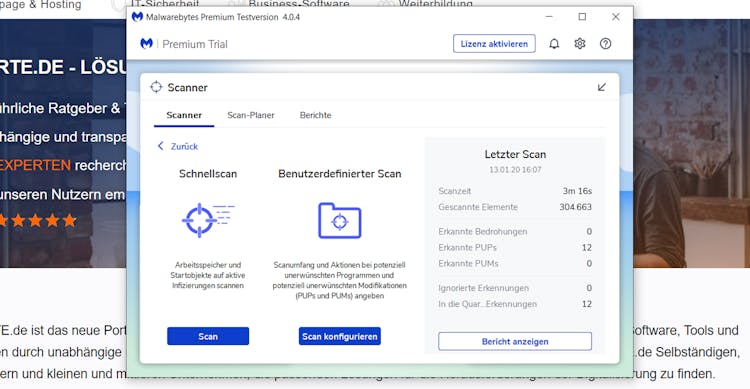This screenshot has height=389, width=750.
Task: Collapse Scanner panel with arrow icon
Action: [x=602, y=87]
